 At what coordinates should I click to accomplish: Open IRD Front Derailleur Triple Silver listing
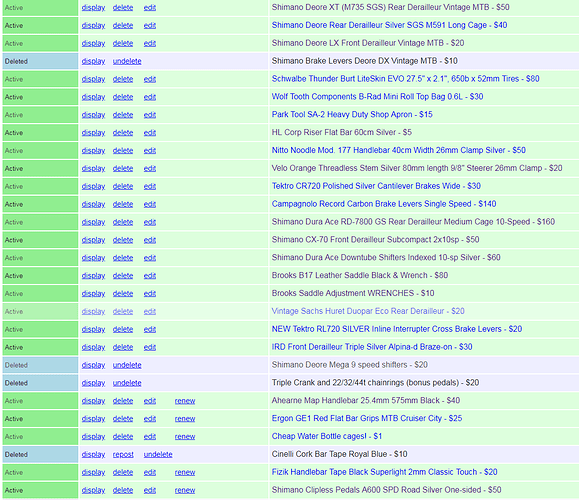pos(372,347)
